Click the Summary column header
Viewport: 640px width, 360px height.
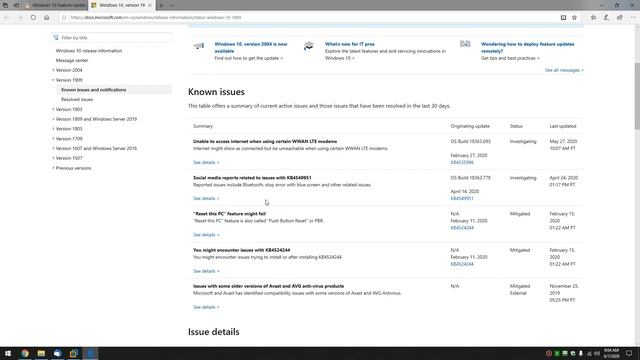(203, 126)
